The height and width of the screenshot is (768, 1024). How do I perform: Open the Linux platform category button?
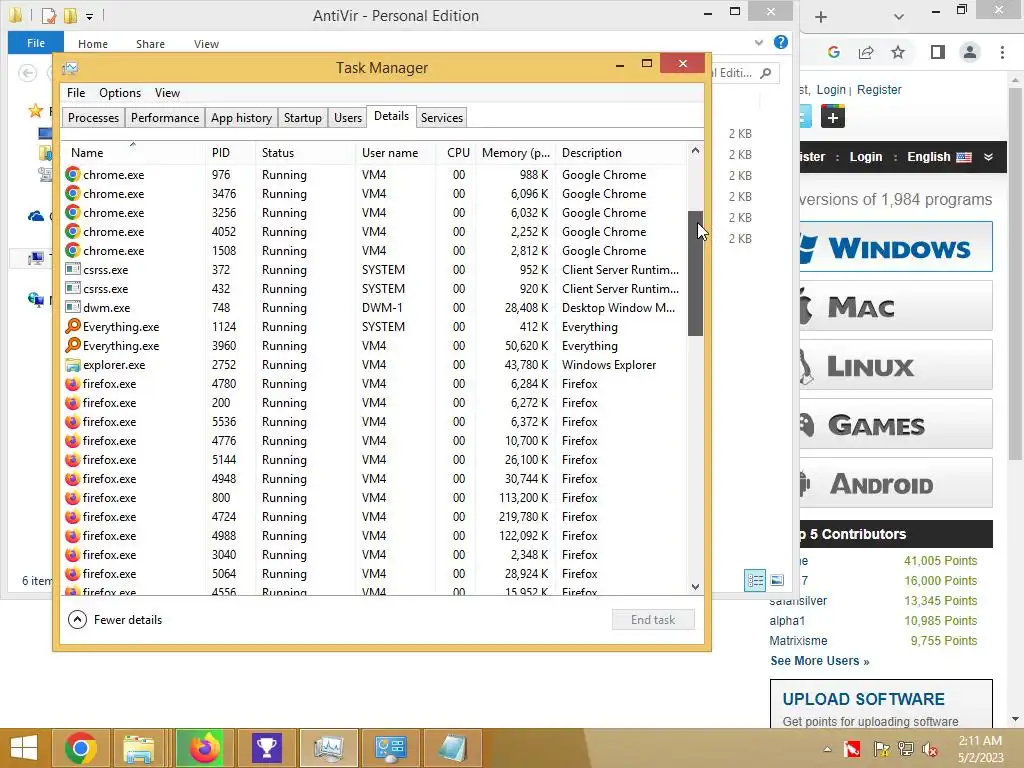pyautogui.click(x=896, y=365)
